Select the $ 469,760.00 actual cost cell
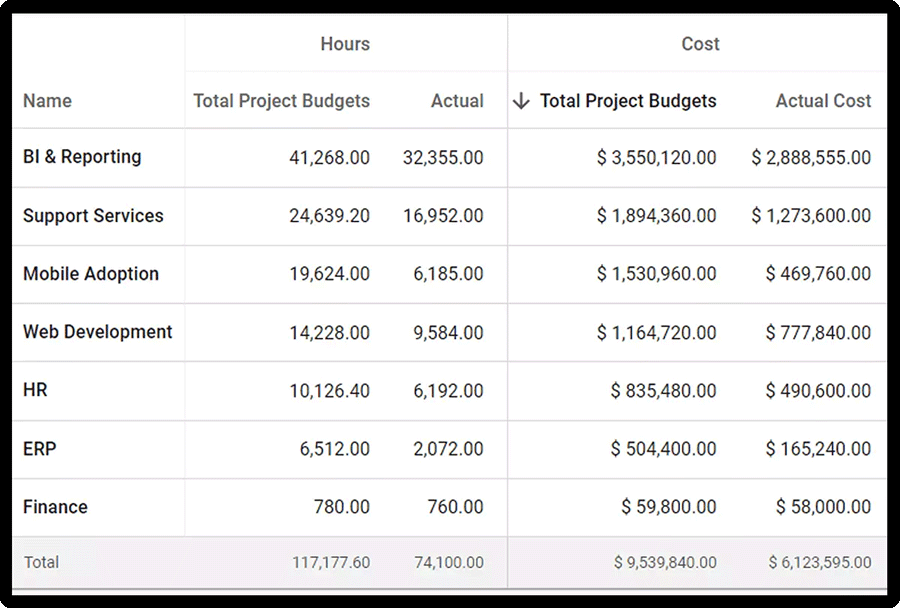The height and width of the screenshot is (608, 900). tap(818, 274)
